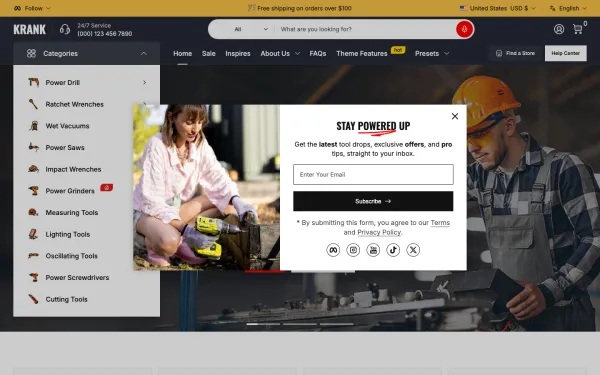
Task: Click the Find a Store button text
Action: 520,53
